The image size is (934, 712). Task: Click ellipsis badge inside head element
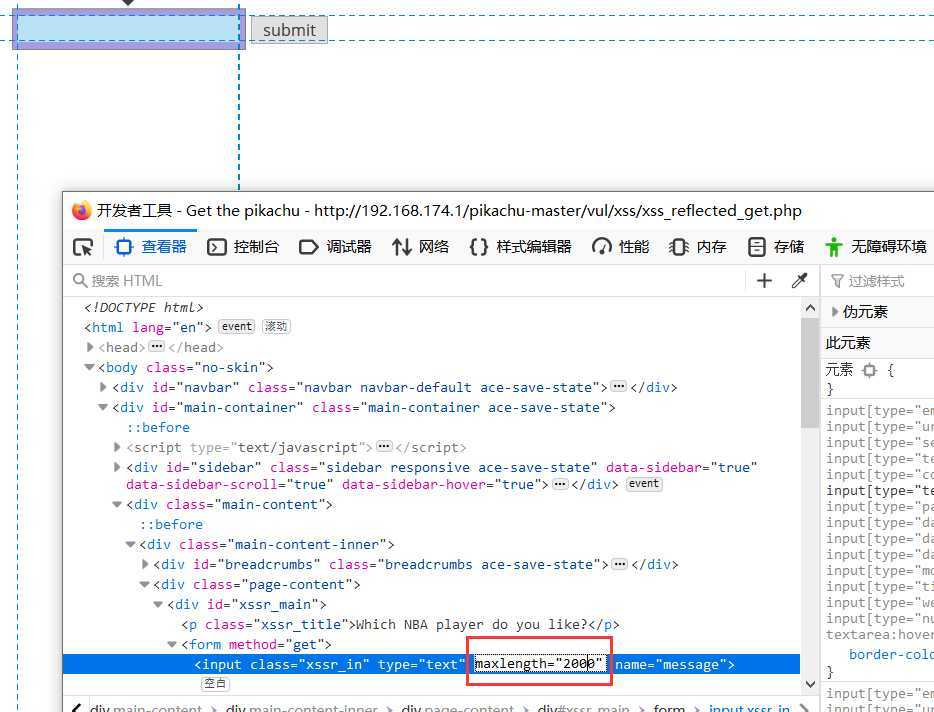tap(156, 346)
